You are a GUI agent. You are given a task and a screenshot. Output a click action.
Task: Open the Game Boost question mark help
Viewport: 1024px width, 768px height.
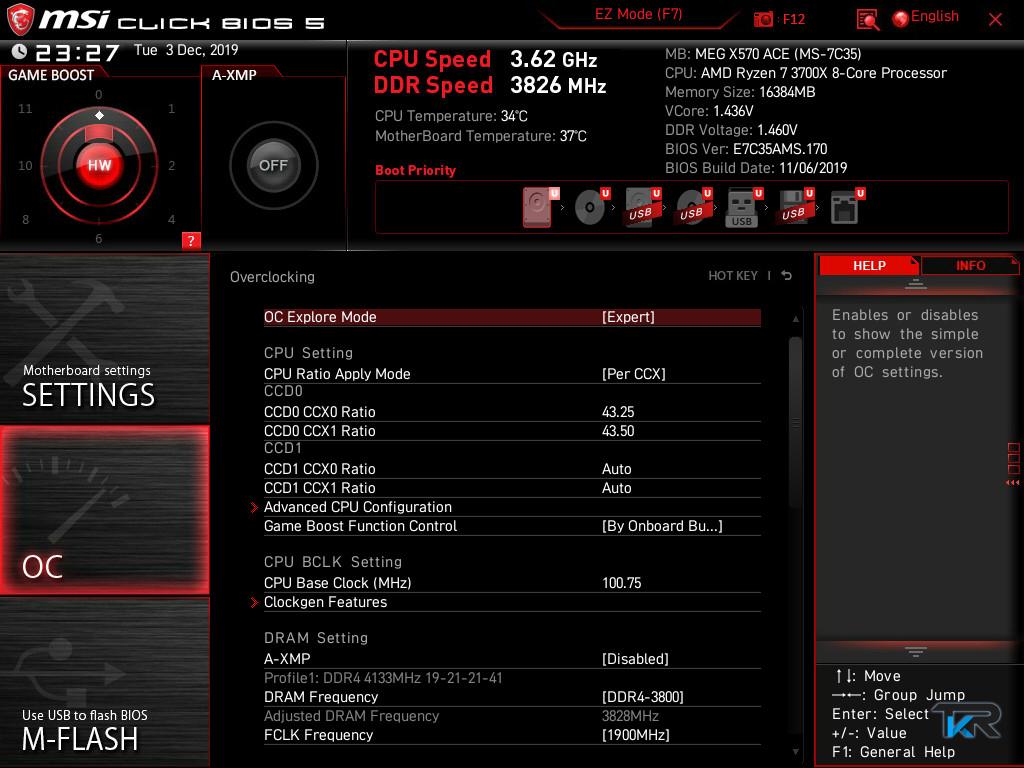(191, 240)
